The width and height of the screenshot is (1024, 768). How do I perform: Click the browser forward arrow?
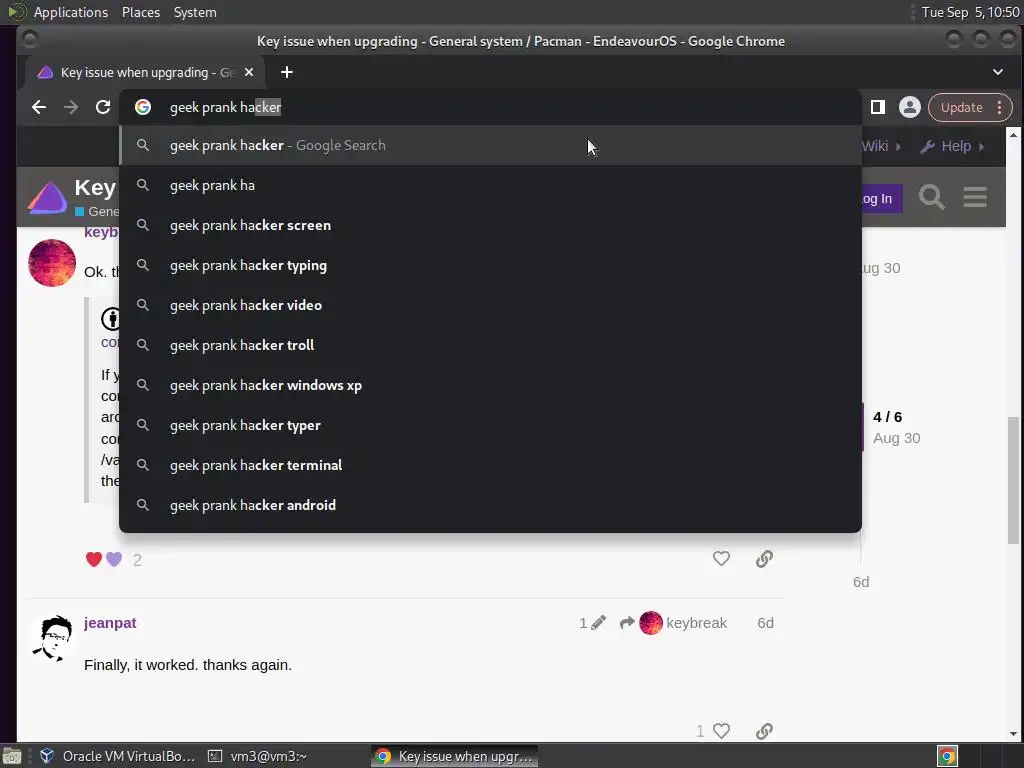[71, 107]
